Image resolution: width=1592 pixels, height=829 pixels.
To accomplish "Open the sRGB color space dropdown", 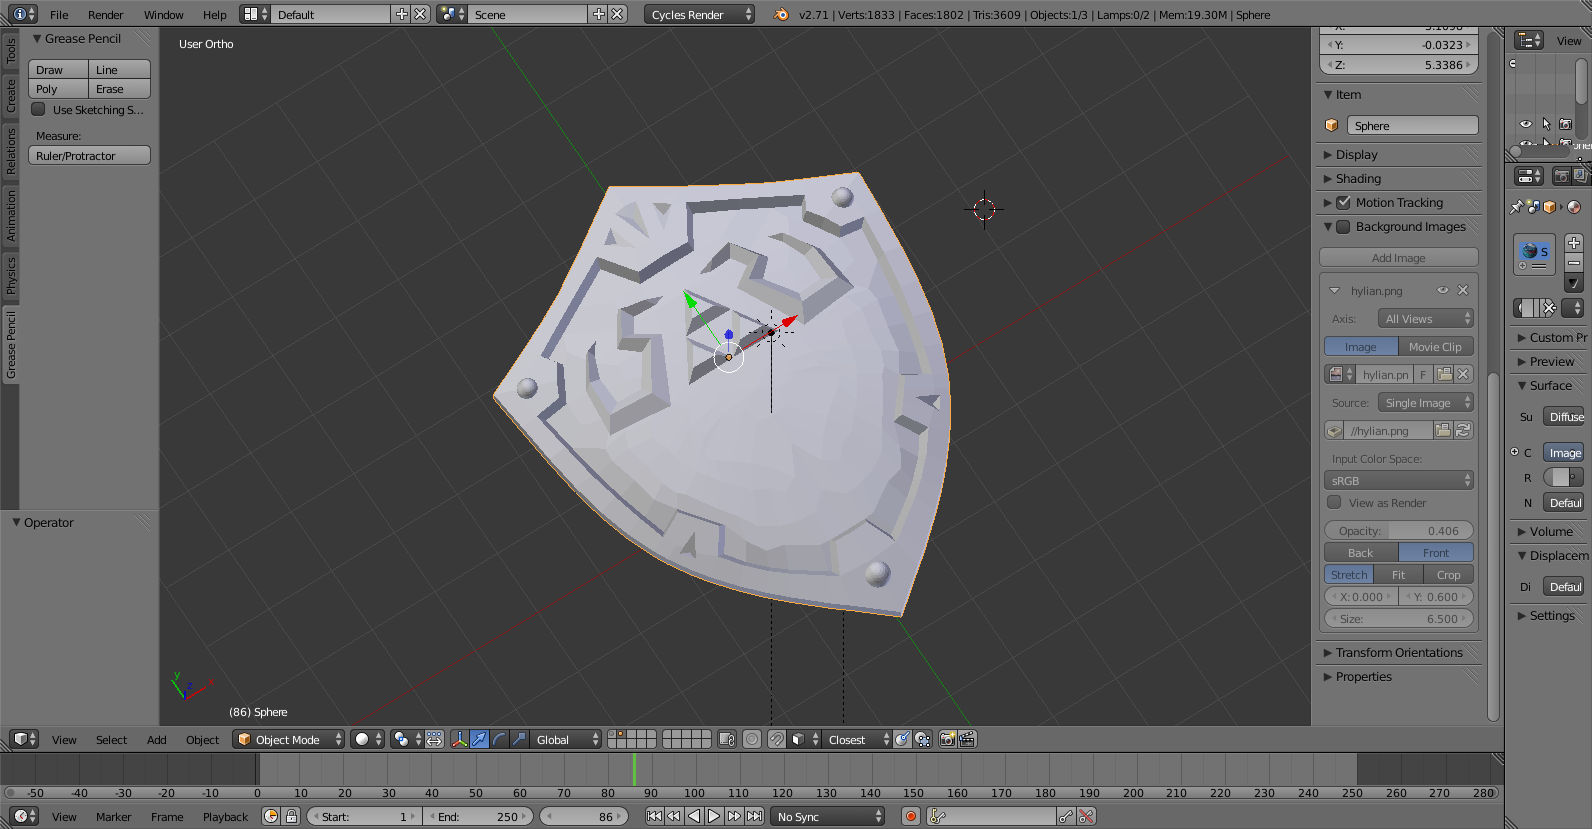I will (1399, 480).
